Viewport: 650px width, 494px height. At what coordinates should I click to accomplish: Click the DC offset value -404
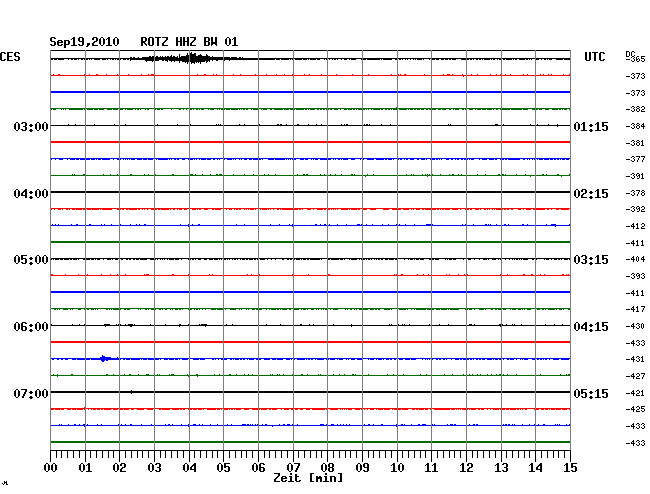pyautogui.click(x=635, y=259)
